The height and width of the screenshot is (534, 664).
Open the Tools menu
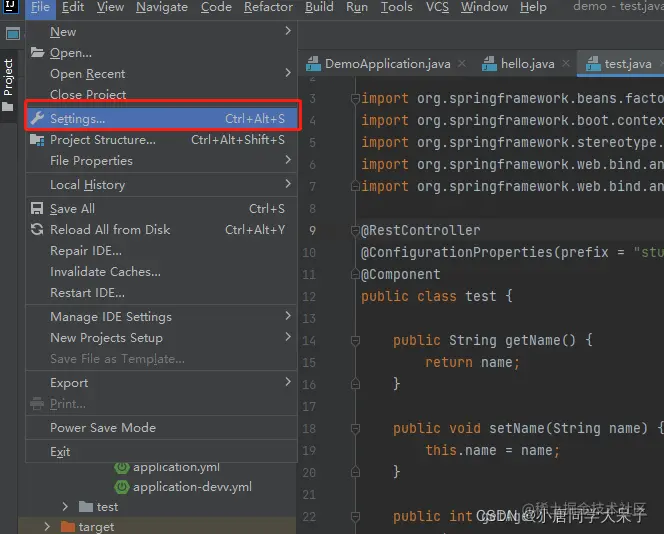(x=396, y=7)
